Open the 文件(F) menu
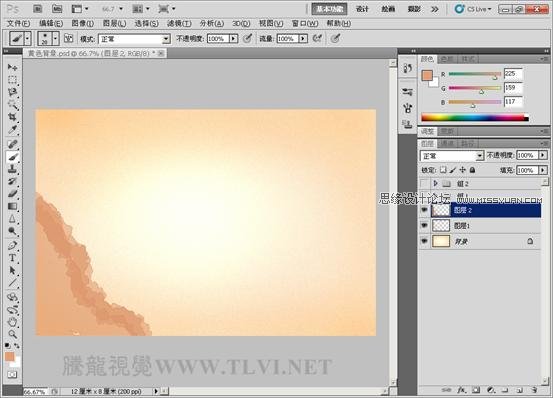This screenshot has height=398, width=553. click(x=18, y=24)
